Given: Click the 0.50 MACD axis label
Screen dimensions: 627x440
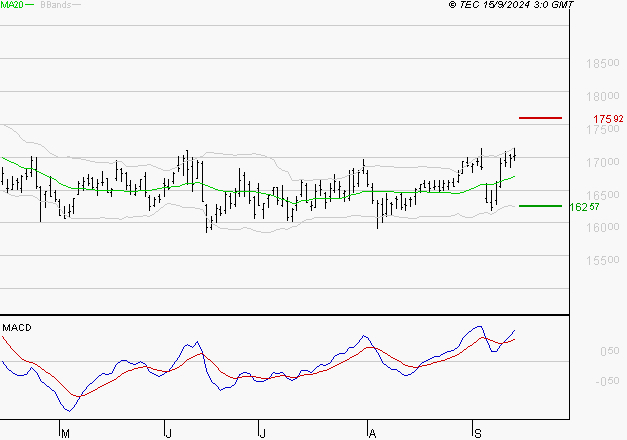Looking at the screenshot, I should coord(610,351).
